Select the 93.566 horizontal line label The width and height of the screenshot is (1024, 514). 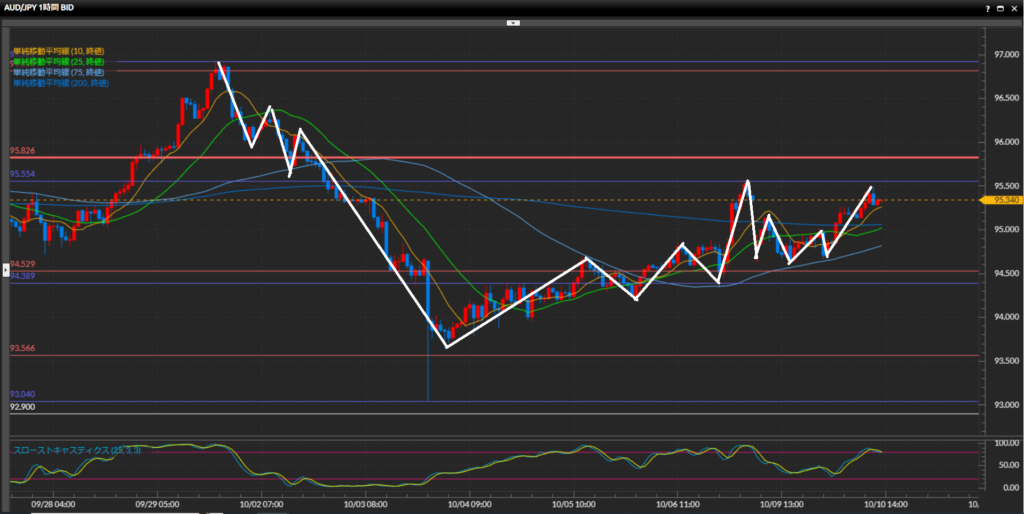(22, 348)
